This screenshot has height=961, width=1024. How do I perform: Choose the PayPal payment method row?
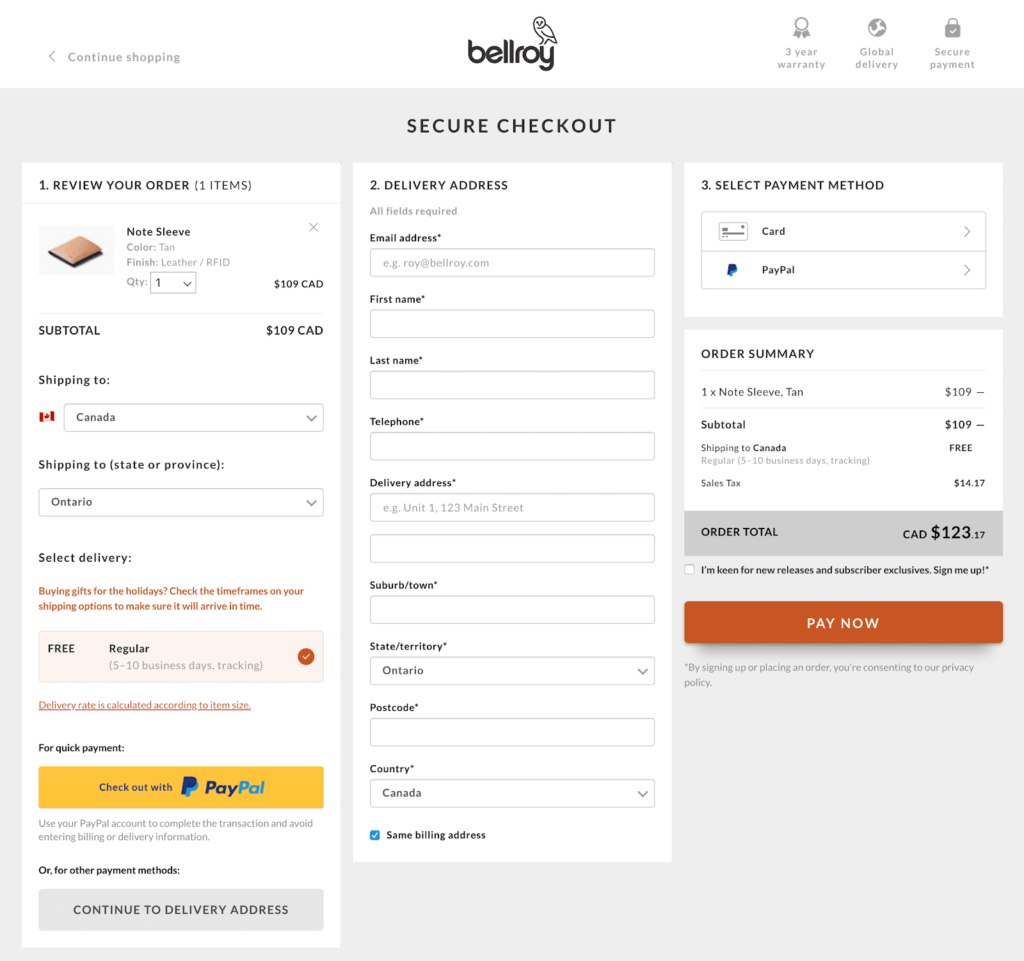tap(843, 270)
